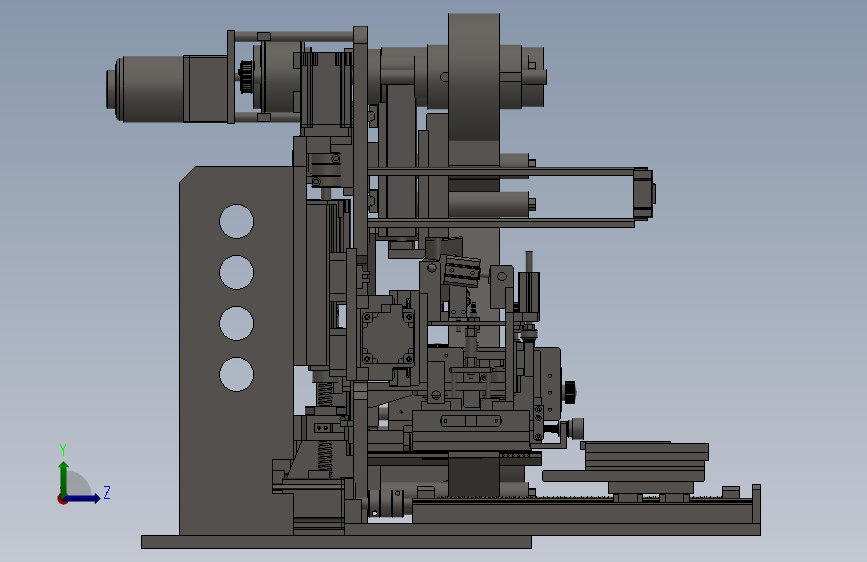The height and width of the screenshot is (562, 867).
Task: Select the second round hole from top
Action: pos(237,272)
